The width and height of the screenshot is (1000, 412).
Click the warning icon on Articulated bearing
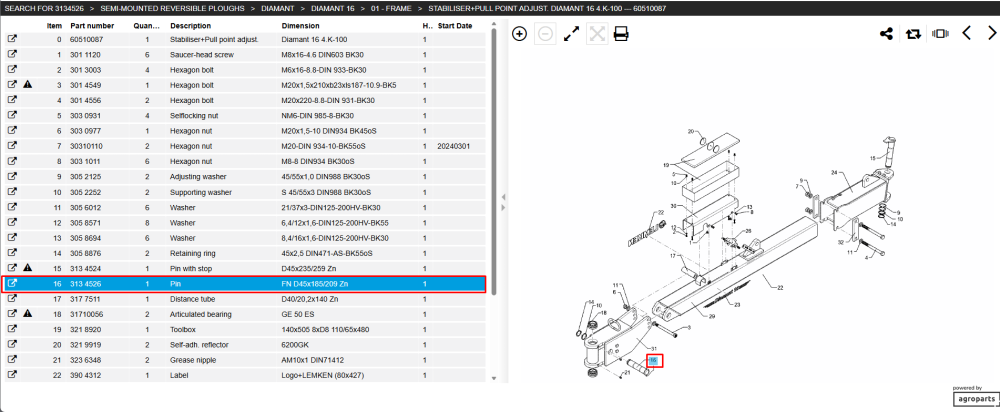tap(27, 314)
